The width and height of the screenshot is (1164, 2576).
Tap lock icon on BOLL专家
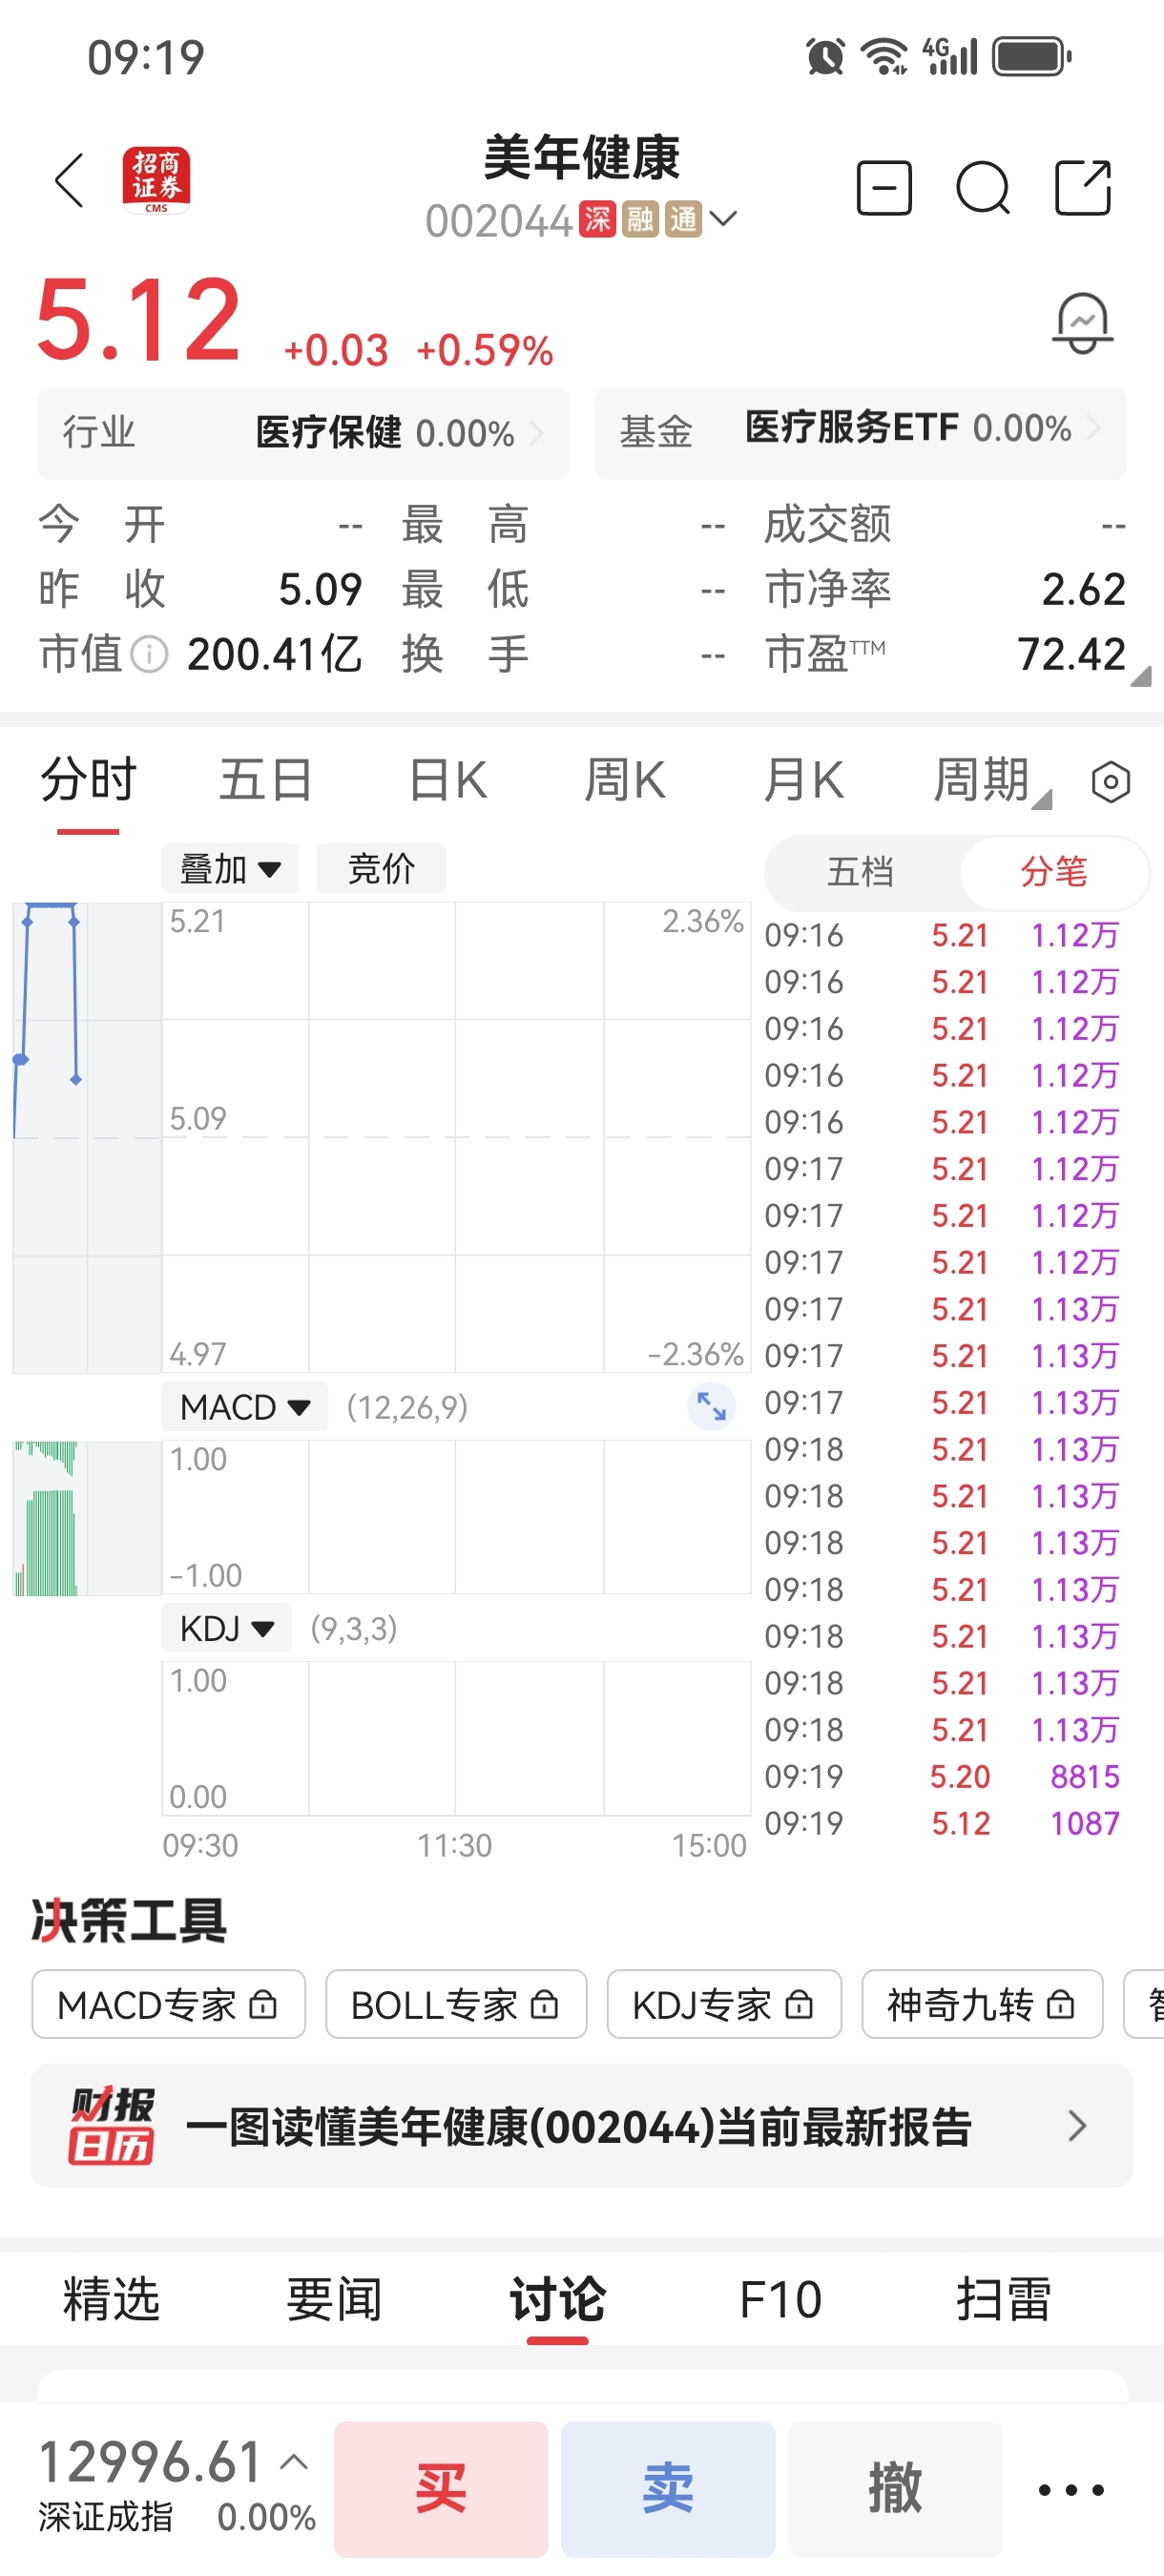point(544,2004)
